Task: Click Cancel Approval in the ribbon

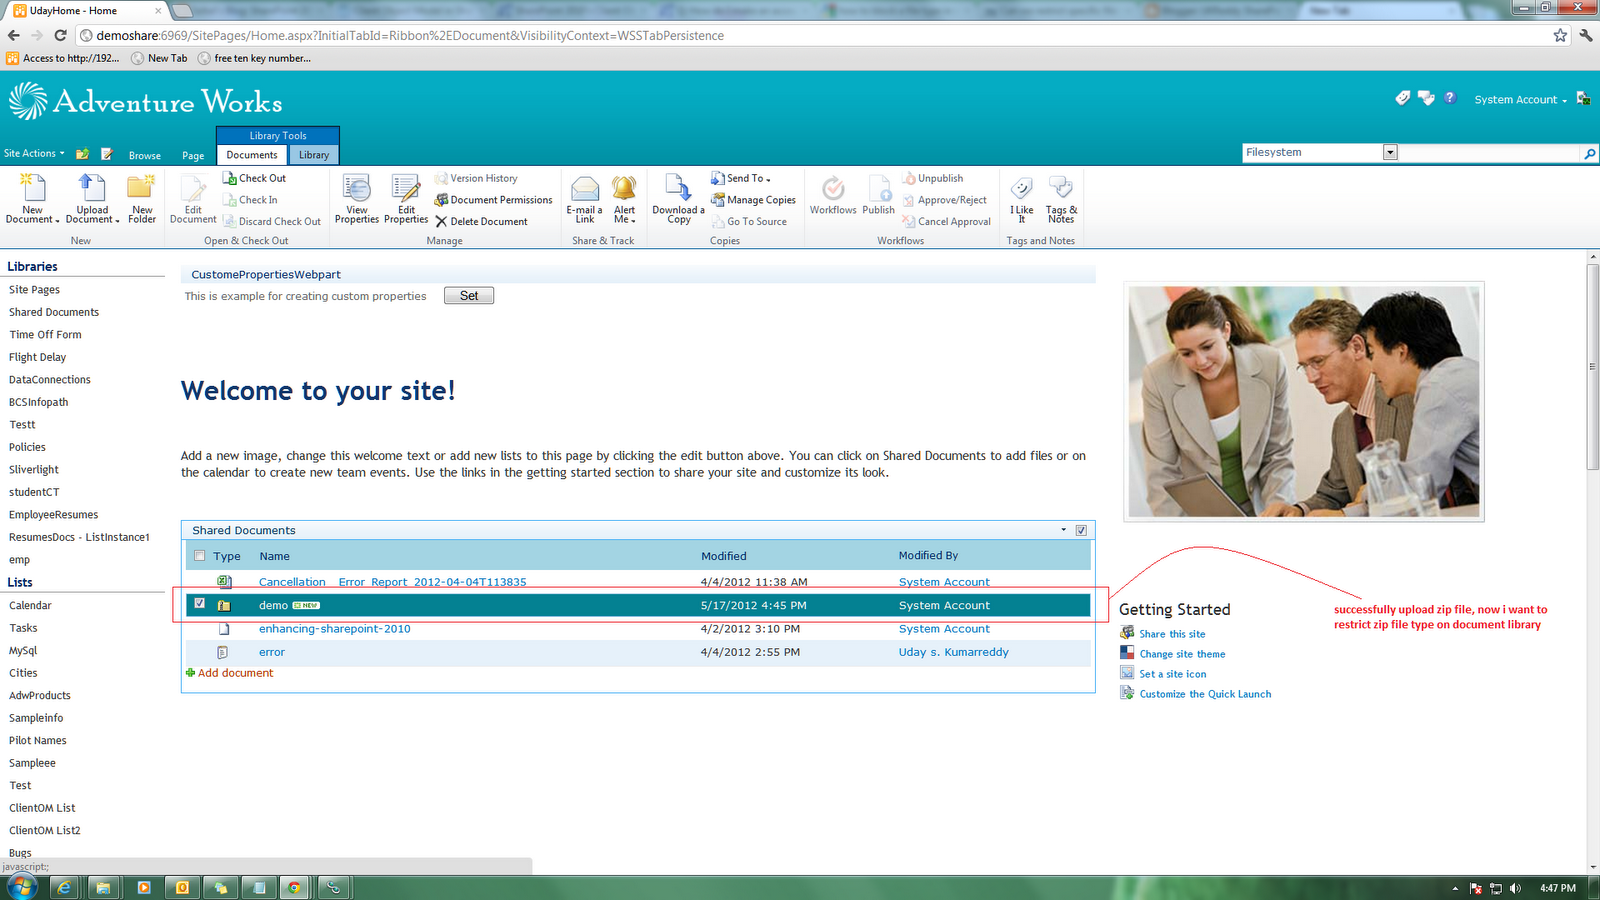Action: (946, 222)
